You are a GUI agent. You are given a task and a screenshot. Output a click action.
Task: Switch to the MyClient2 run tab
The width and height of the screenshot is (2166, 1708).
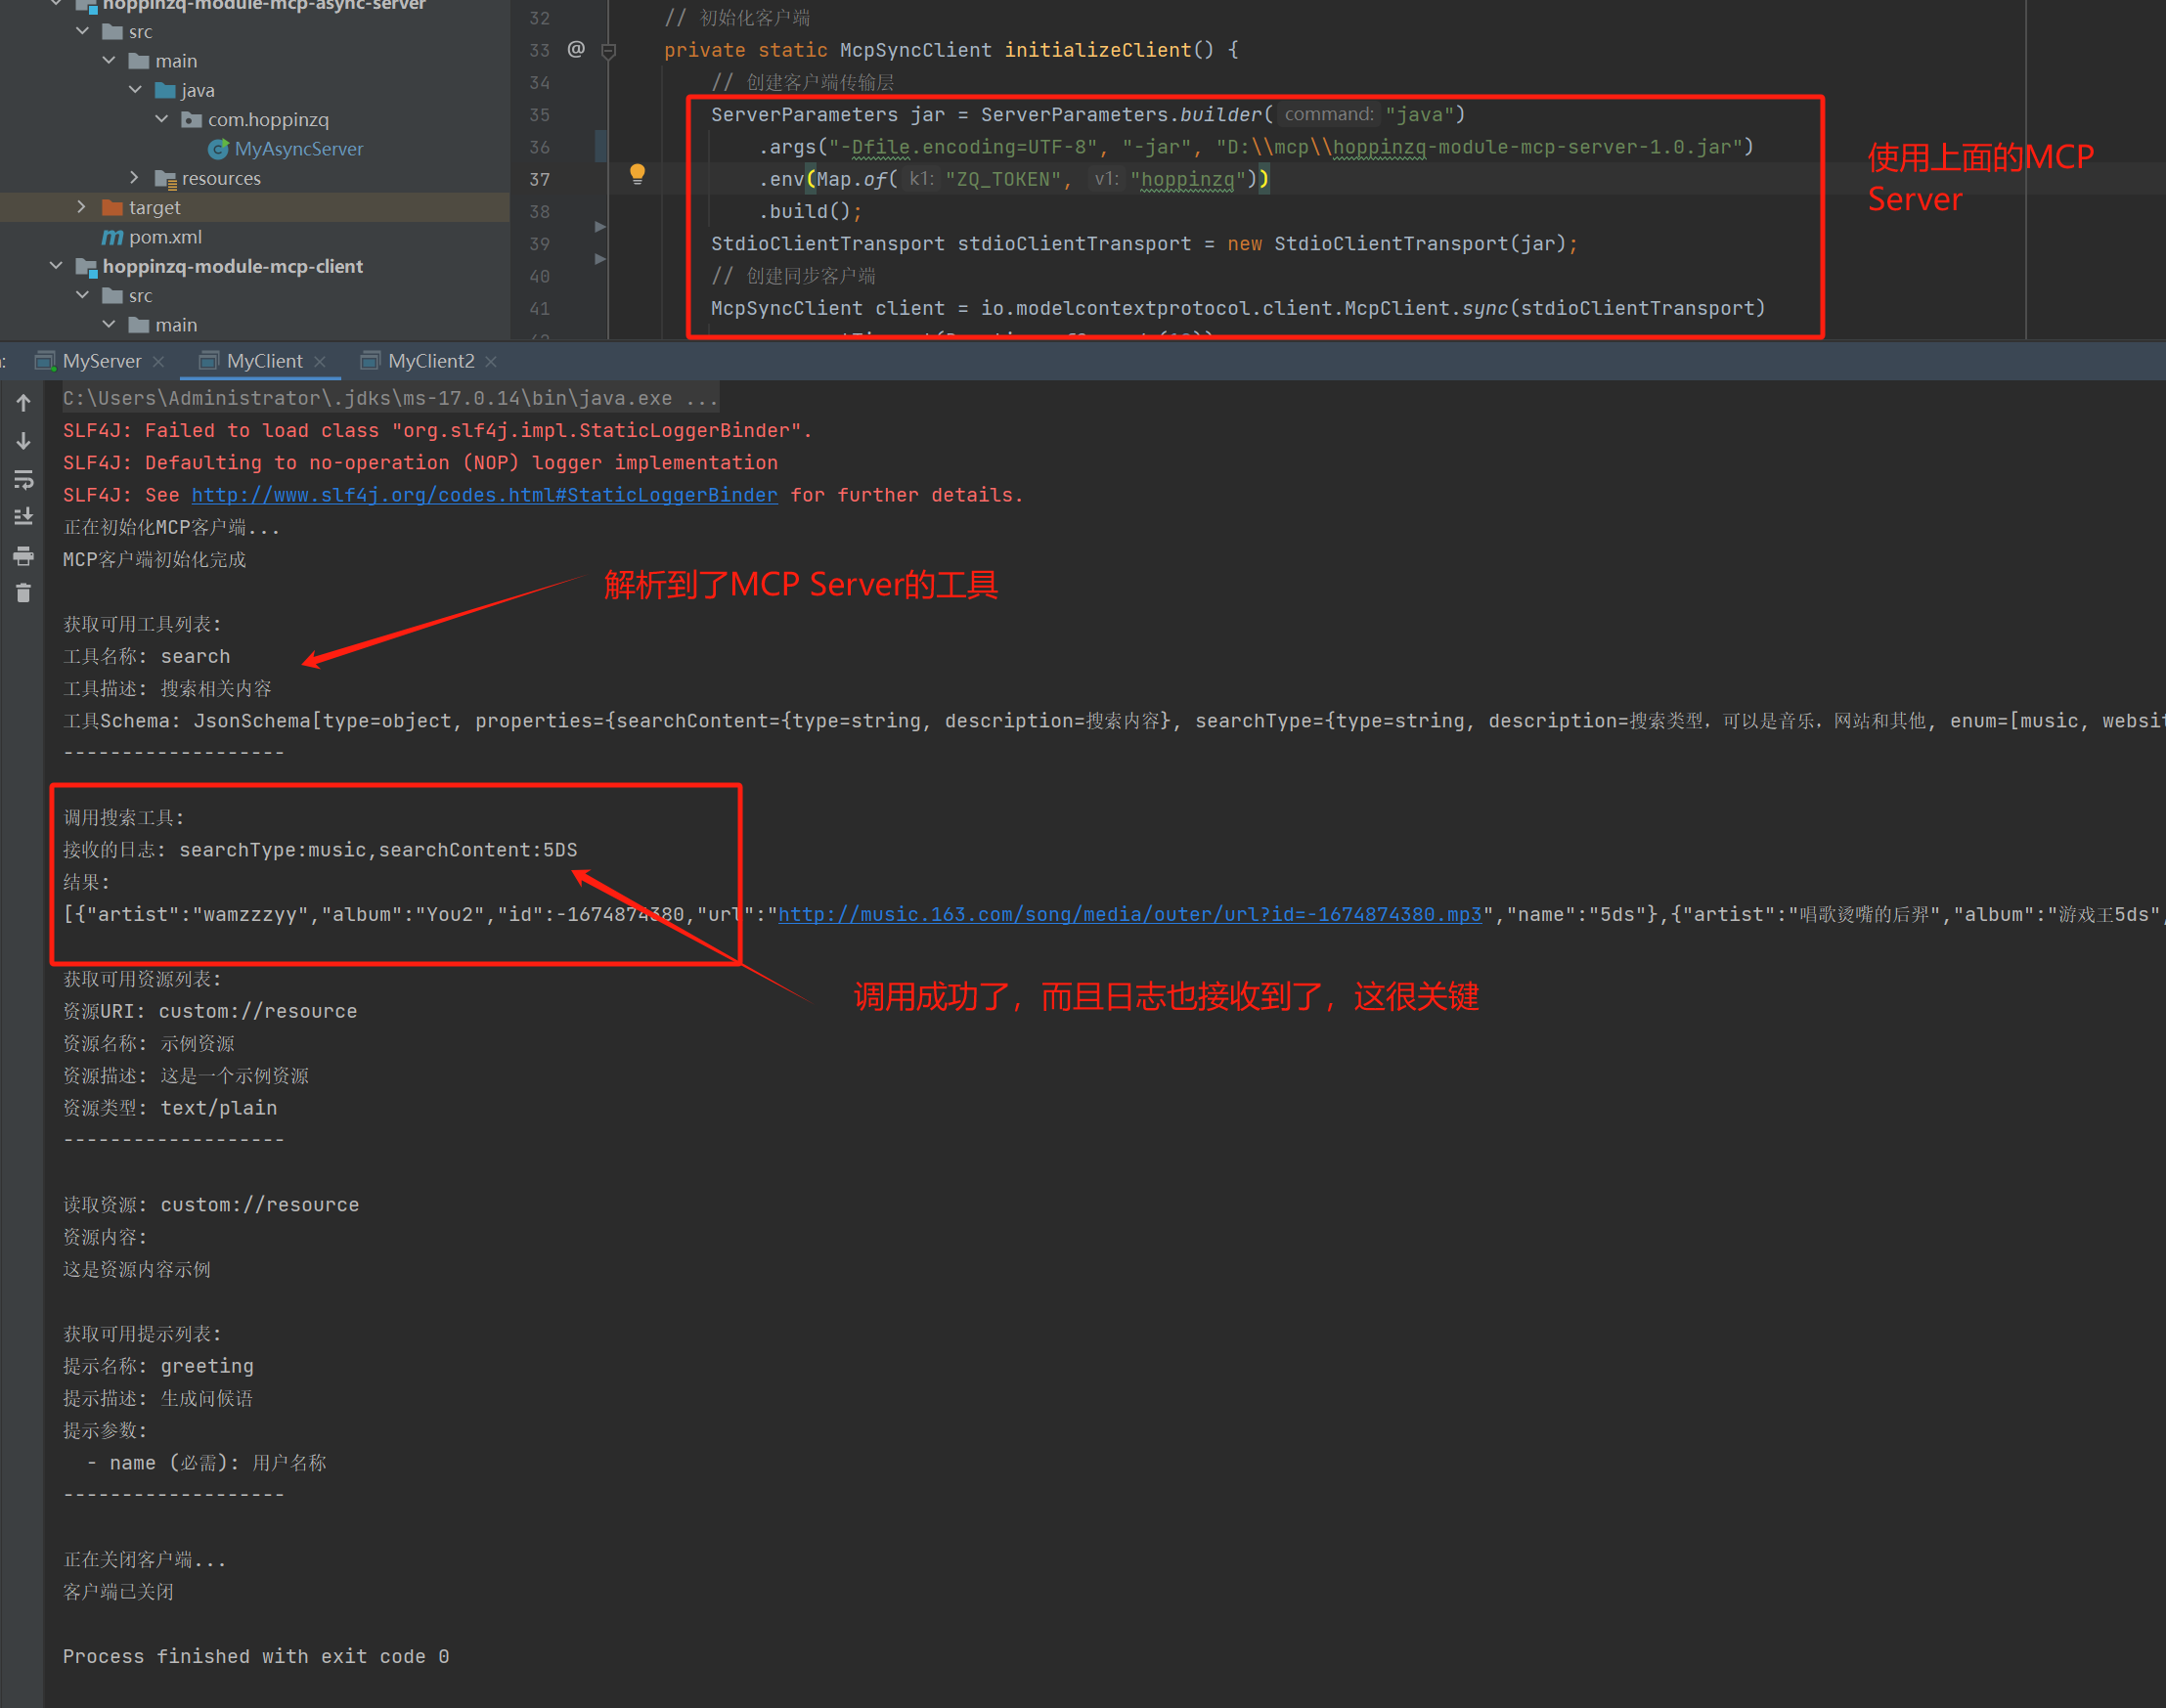click(430, 361)
